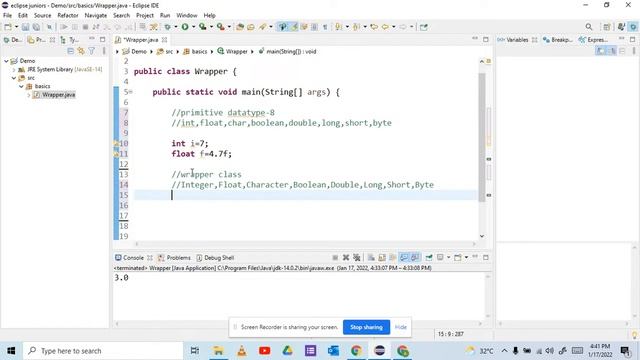Screen dimensions: 640x360
Task: Switch to the Debug perspective icon
Action: [633, 27]
